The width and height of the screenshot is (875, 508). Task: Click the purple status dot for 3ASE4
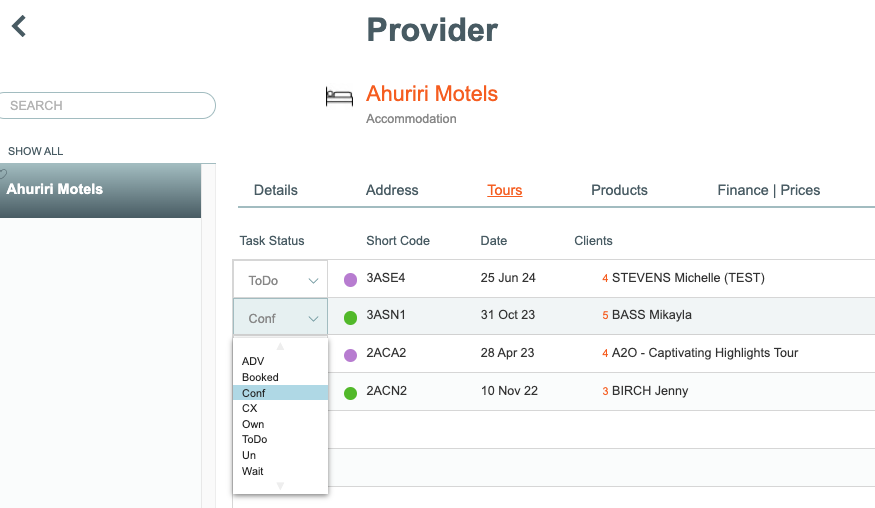pyautogui.click(x=350, y=280)
